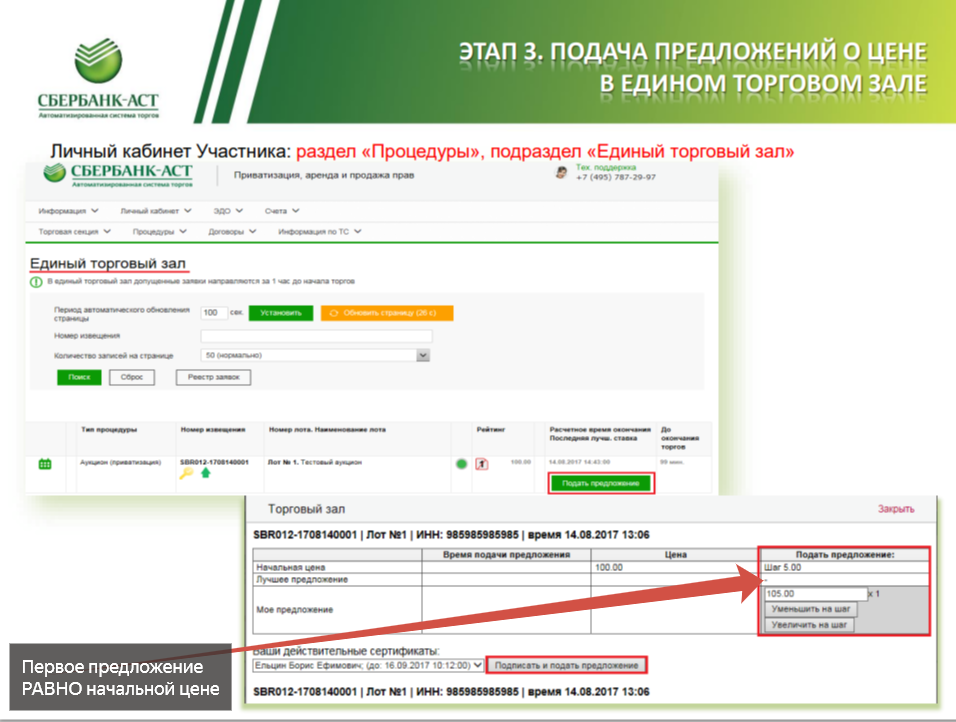This screenshot has height=722, width=956.
Task: Click the green calendar icon in auction row
Action: 45,464
